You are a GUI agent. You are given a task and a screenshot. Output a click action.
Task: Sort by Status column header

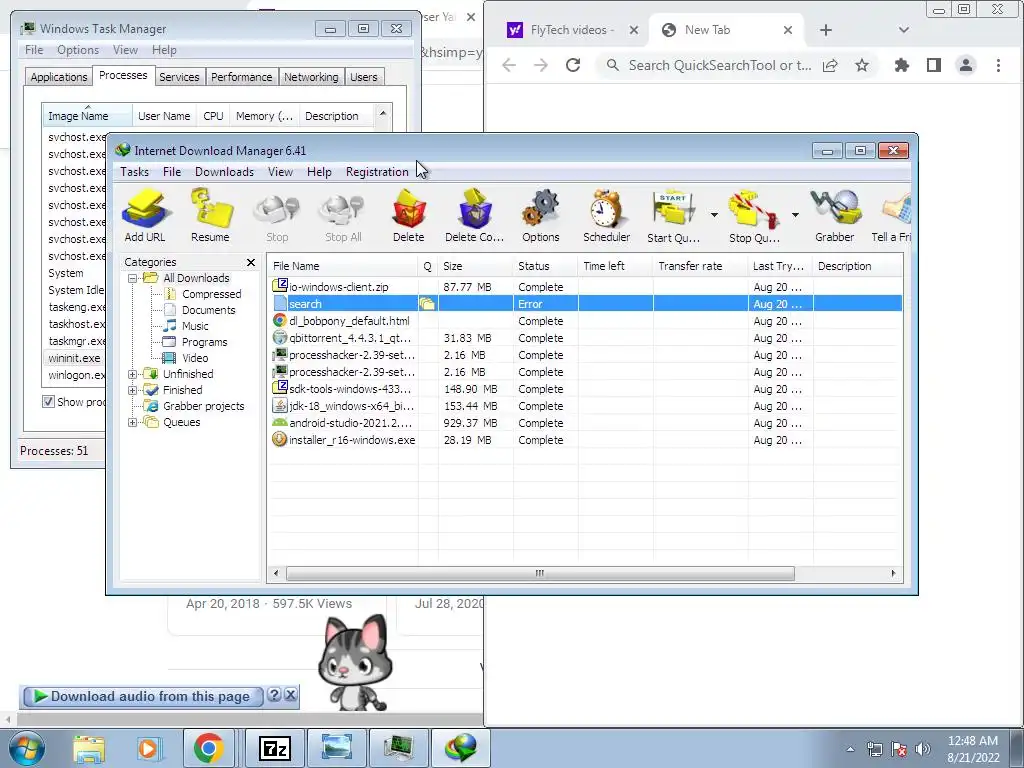coord(545,266)
